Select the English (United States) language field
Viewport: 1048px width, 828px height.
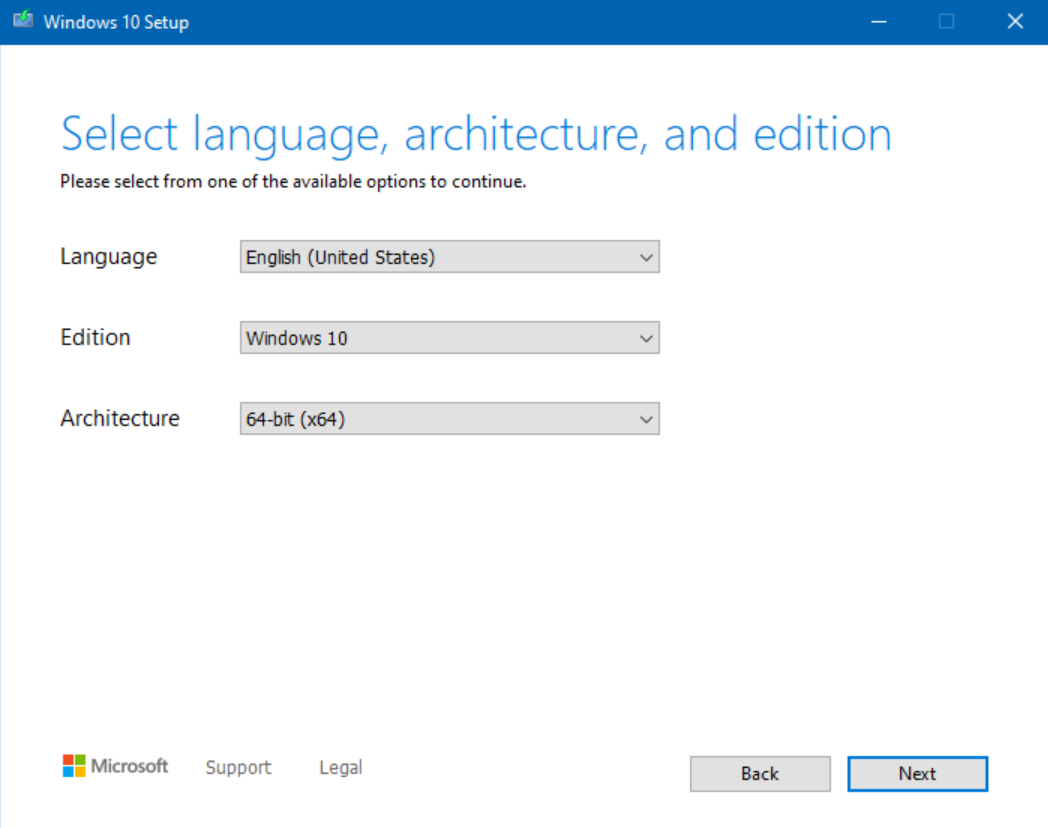pyautogui.click(x=400, y=257)
